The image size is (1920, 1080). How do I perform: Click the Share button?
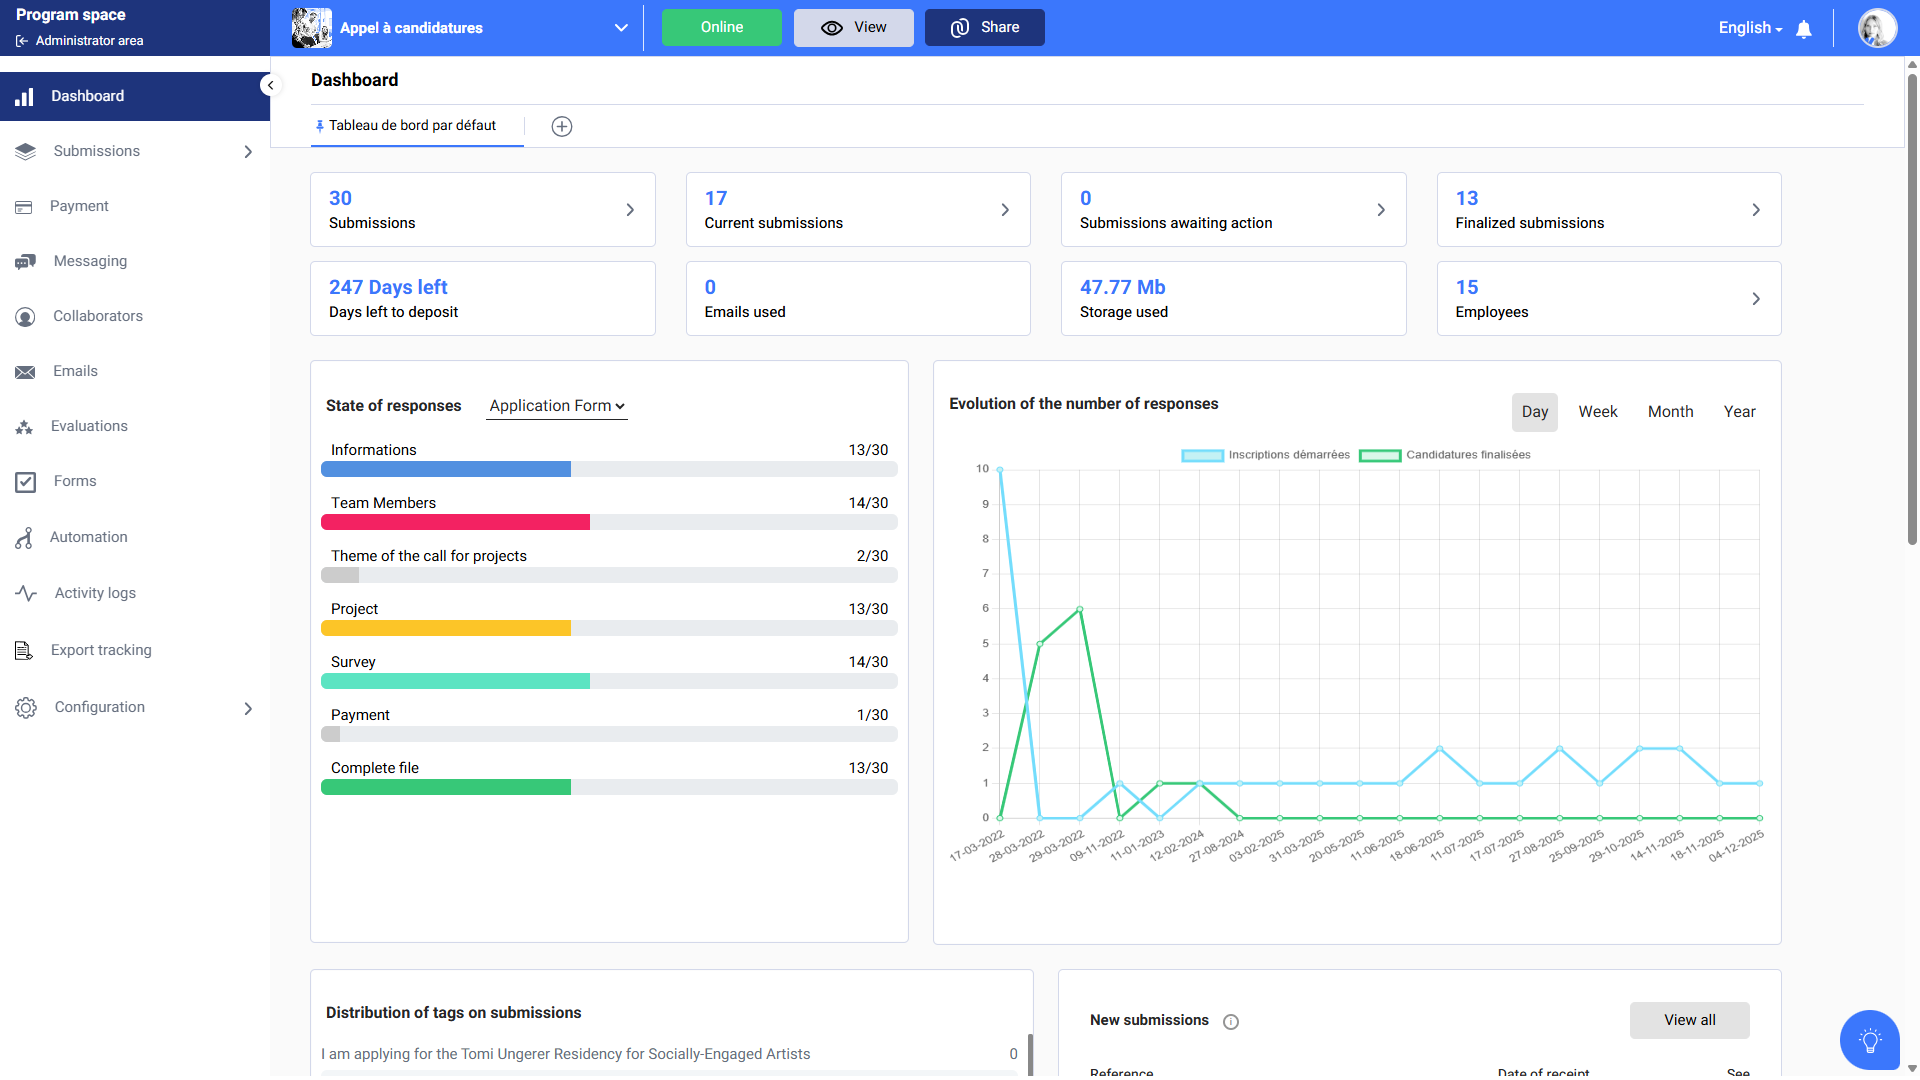pos(984,28)
